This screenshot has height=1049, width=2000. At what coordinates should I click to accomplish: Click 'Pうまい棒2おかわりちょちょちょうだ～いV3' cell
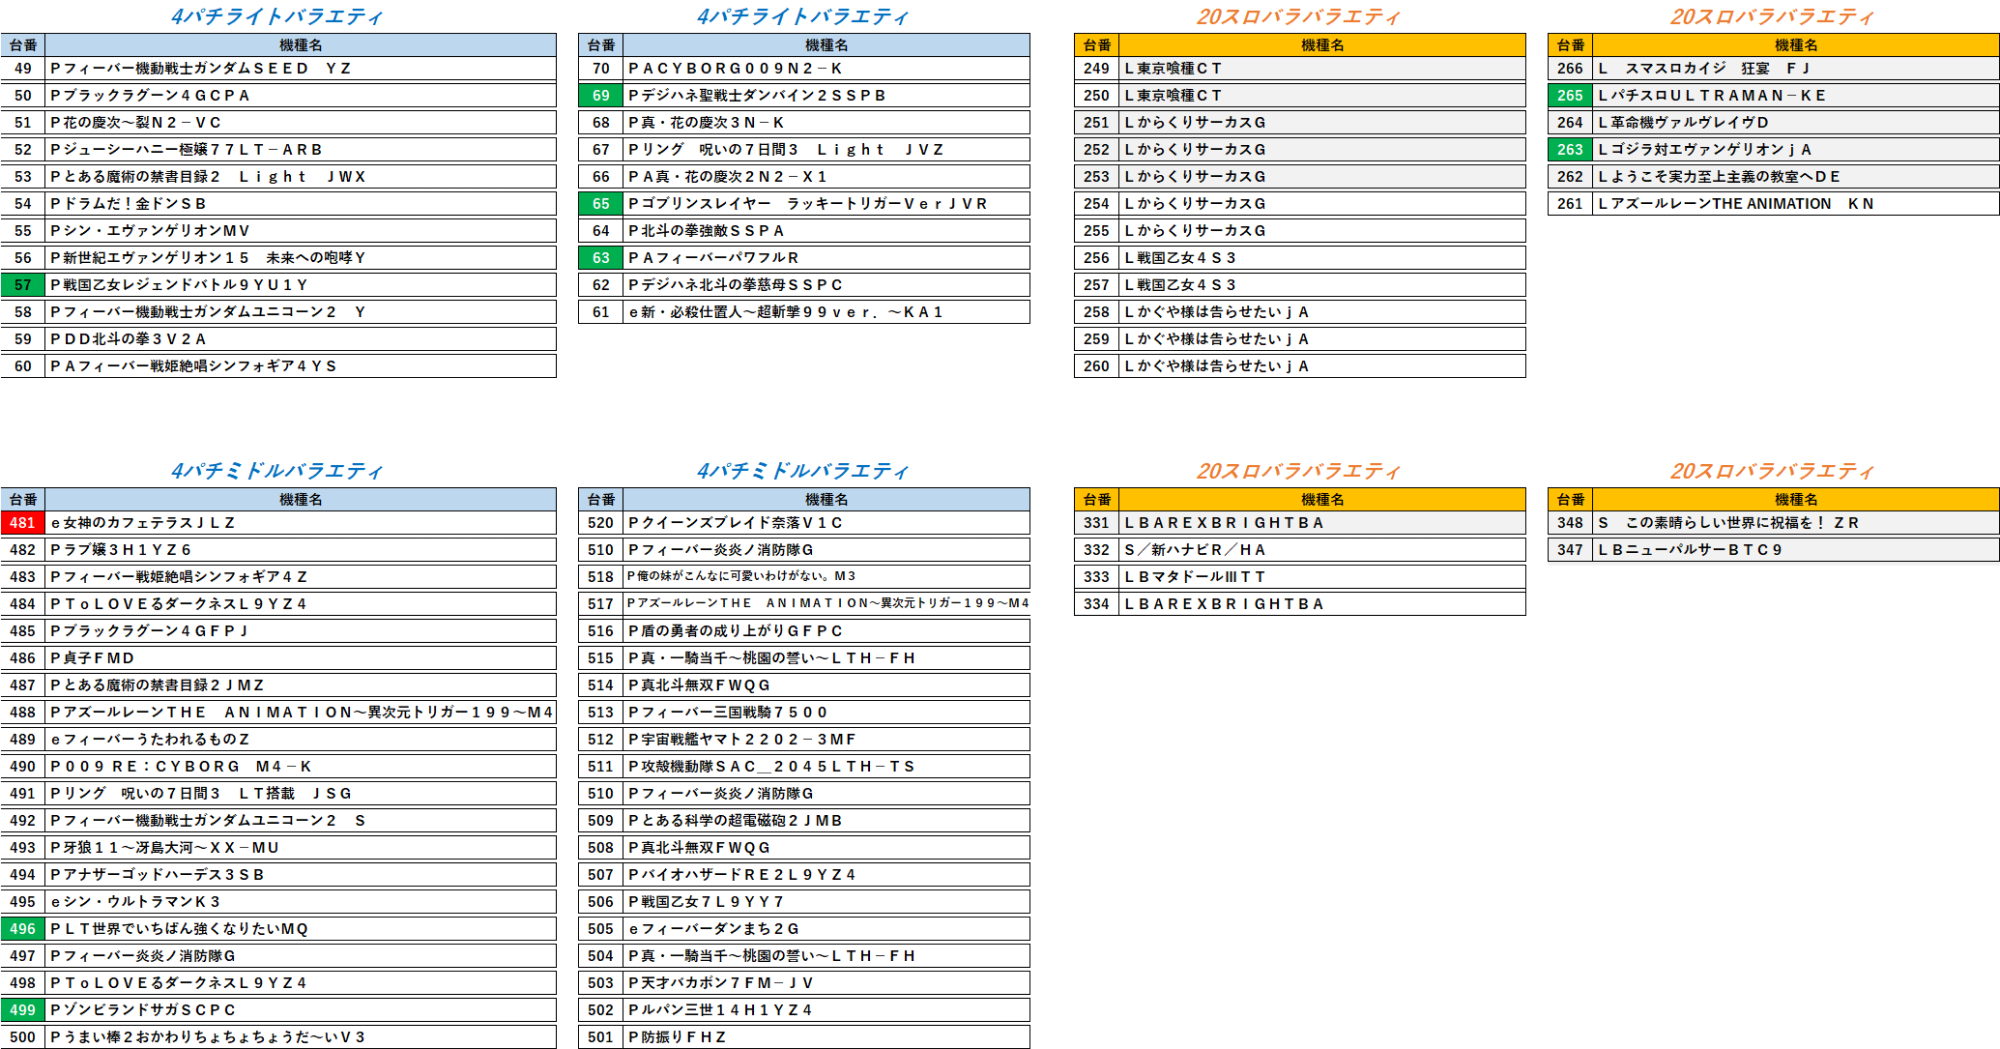(301, 1037)
